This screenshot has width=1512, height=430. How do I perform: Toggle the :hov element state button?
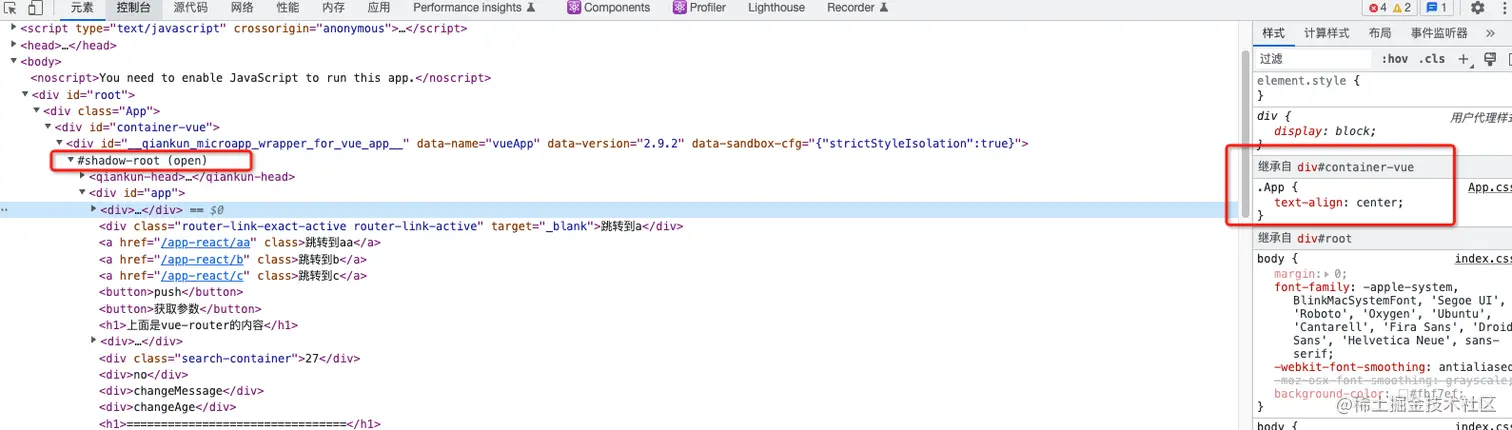coord(1394,59)
